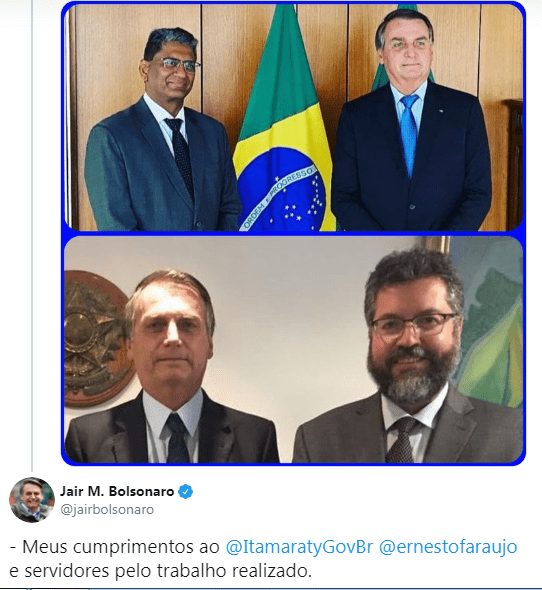
Task: Click the bronze coat of arms plaque
Action: pos(96,339)
